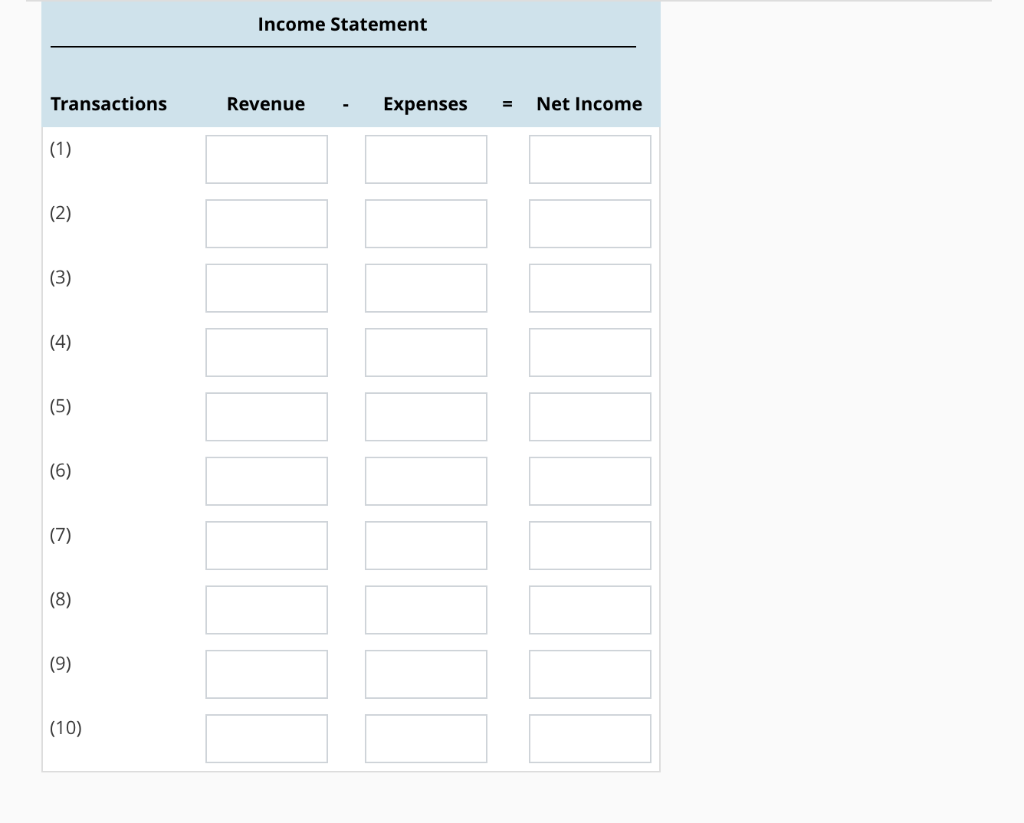The width and height of the screenshot is (1024, 823).
Task: Select the Expenses box for transaction (9)
Action: (426, 674)
